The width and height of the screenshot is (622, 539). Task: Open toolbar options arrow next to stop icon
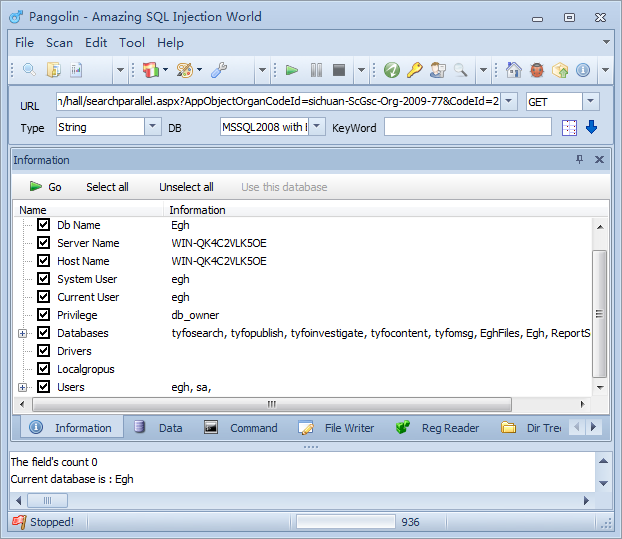click(361, 70)
